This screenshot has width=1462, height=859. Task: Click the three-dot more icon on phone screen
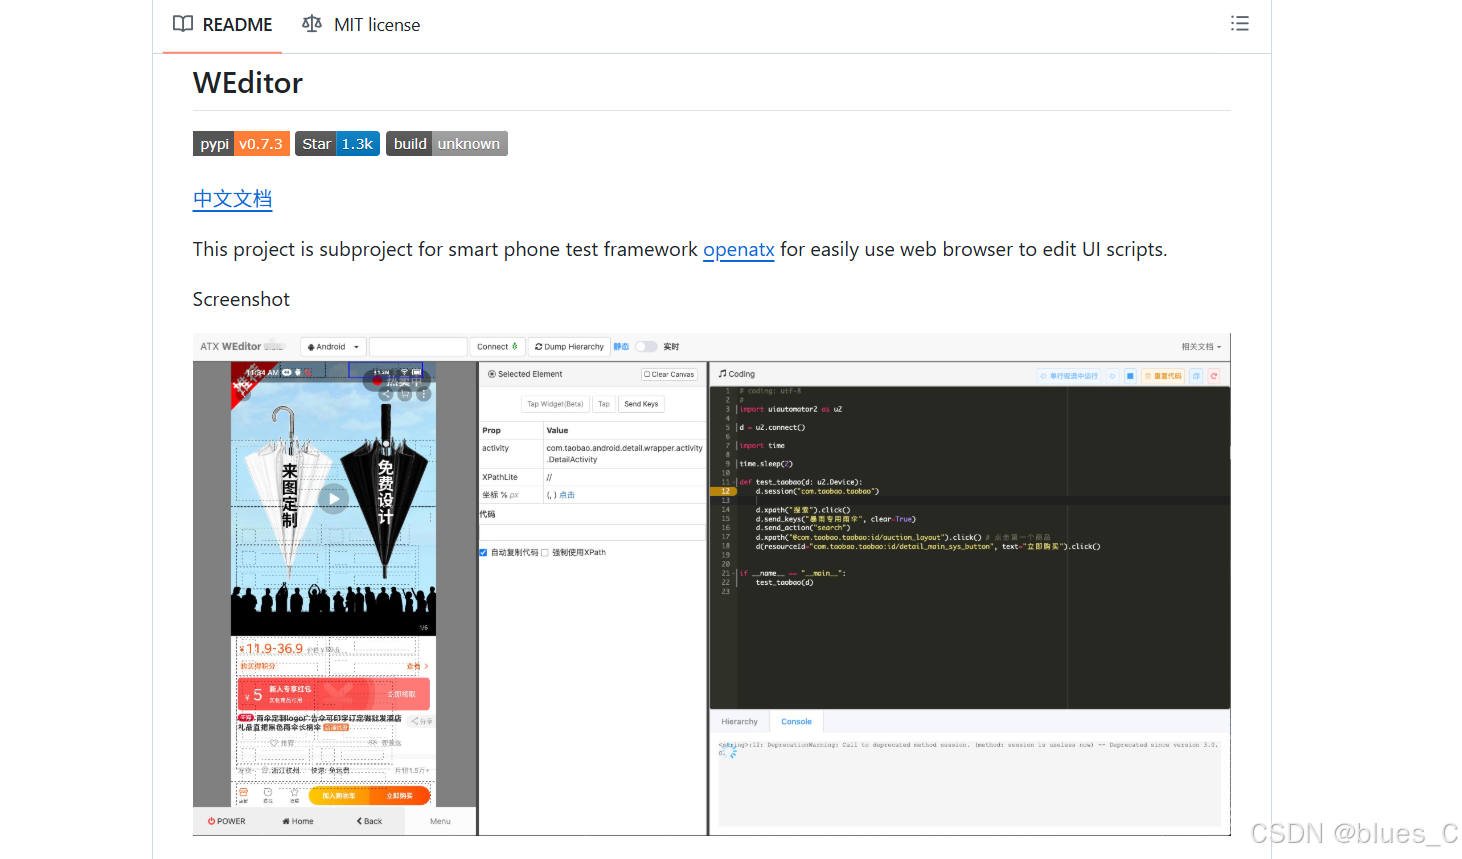pos(424,394)
